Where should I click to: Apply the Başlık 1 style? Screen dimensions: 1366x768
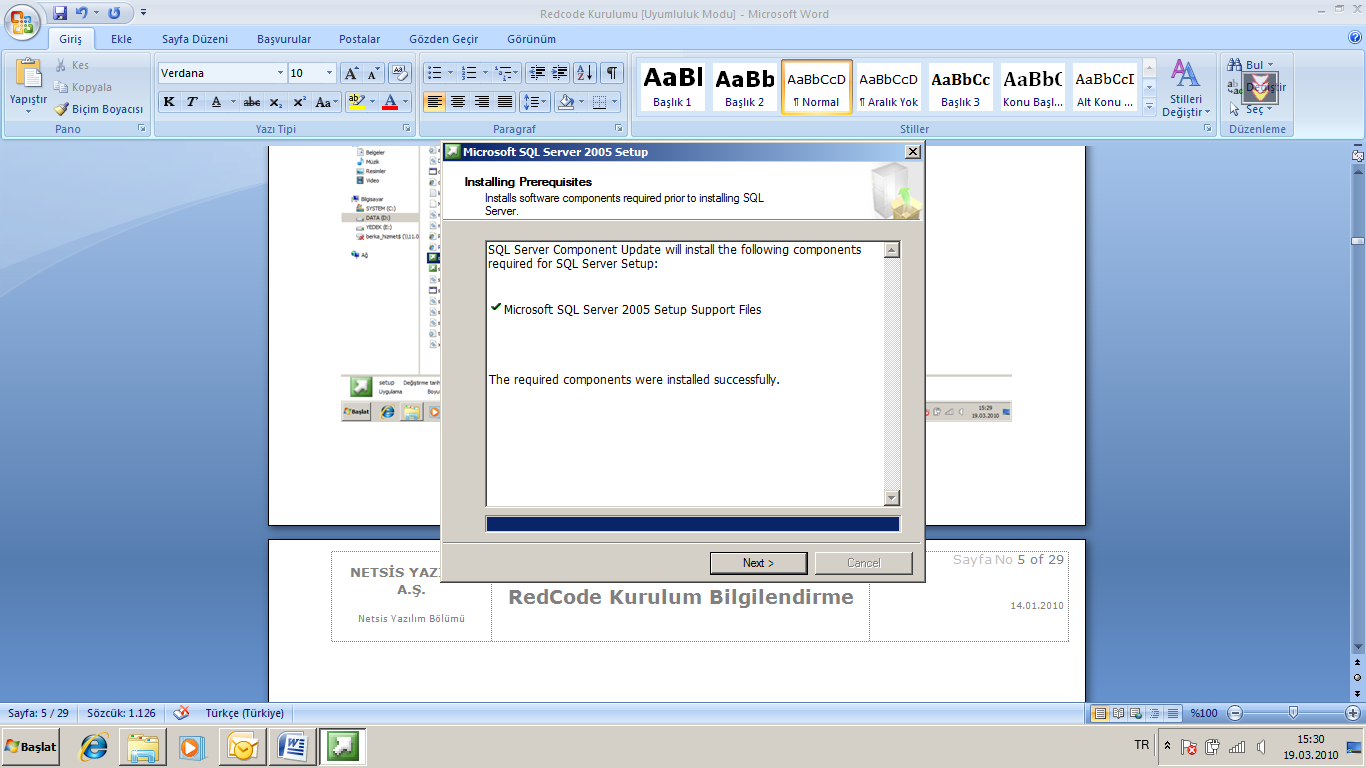click(673, 87)
